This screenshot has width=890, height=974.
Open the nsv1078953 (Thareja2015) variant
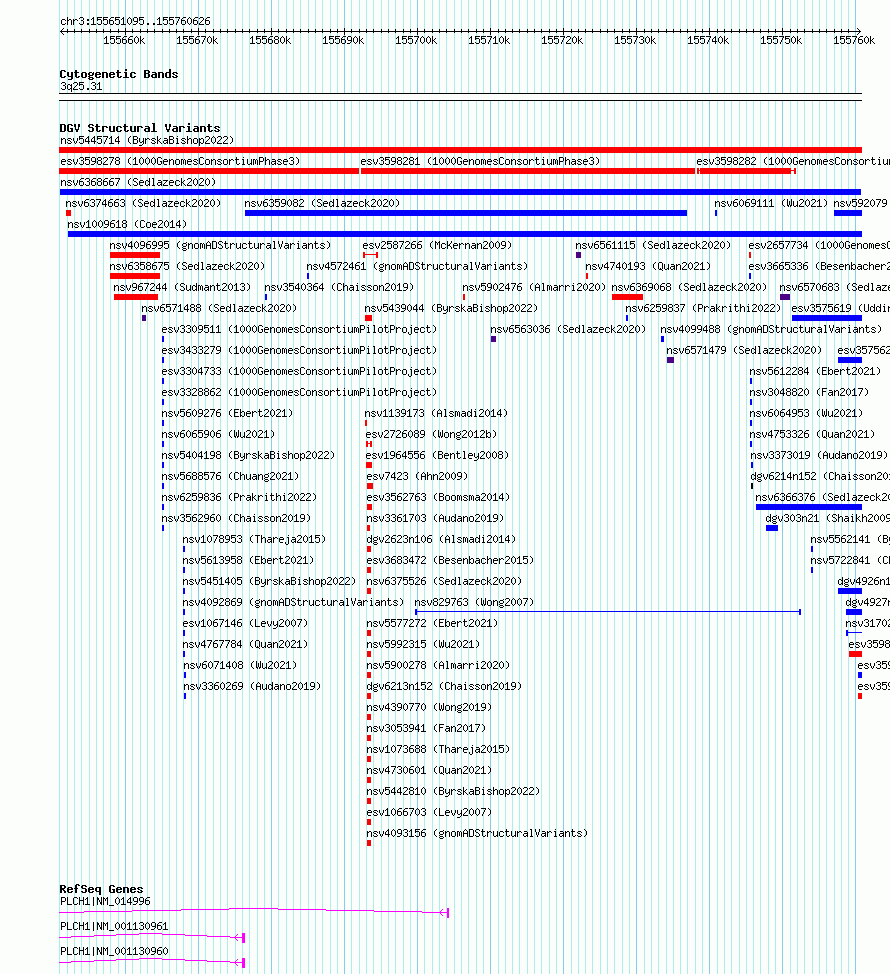pyautogui.click(x=254, y=540)
